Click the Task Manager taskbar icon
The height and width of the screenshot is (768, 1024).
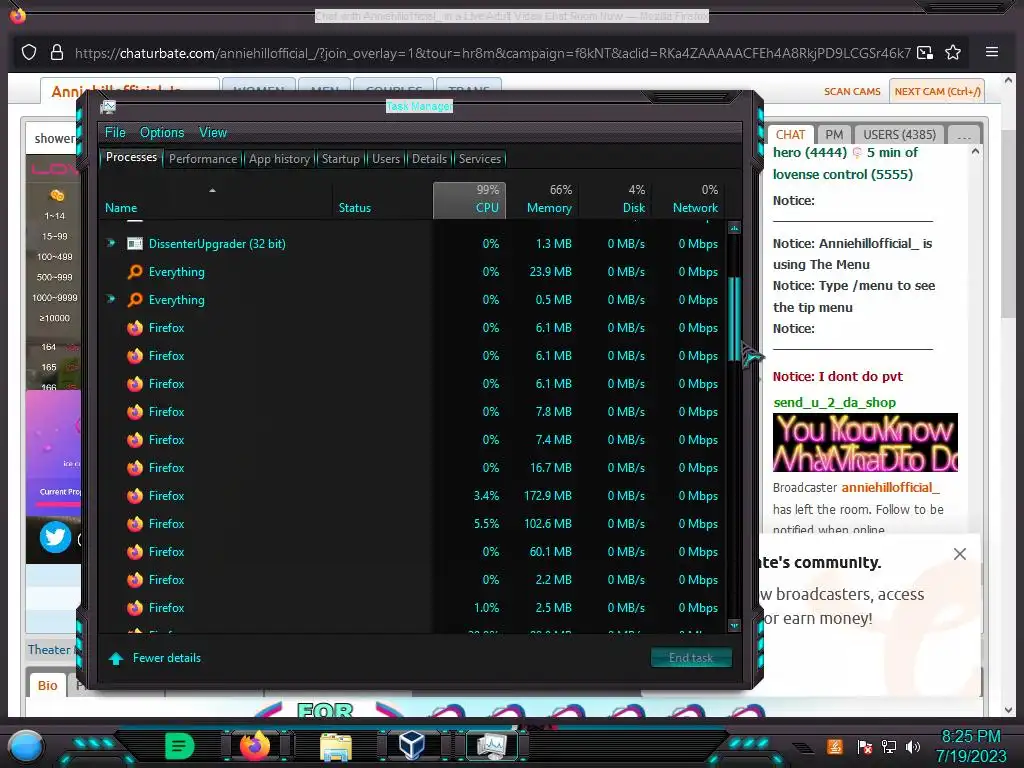492,745
